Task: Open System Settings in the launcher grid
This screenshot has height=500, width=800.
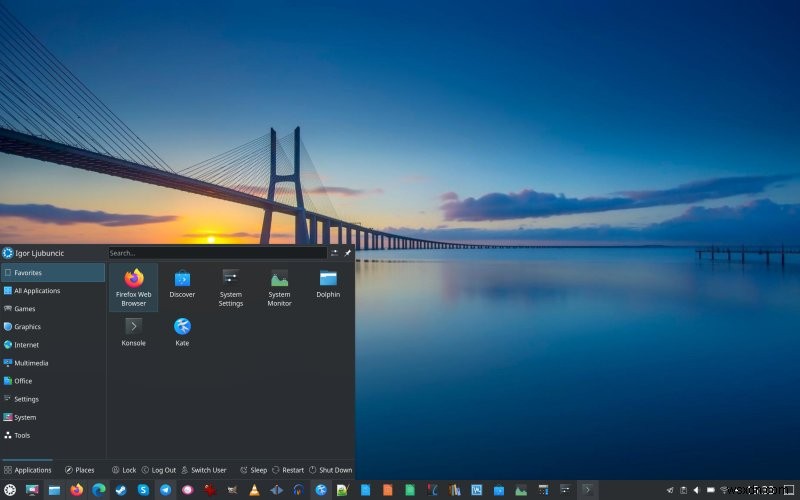Action: point(231,287)
